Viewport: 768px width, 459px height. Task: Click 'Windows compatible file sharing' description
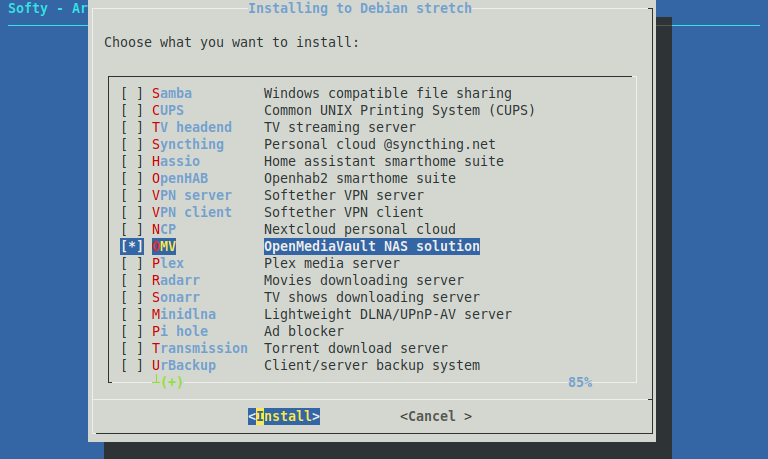tap(388, 93)
